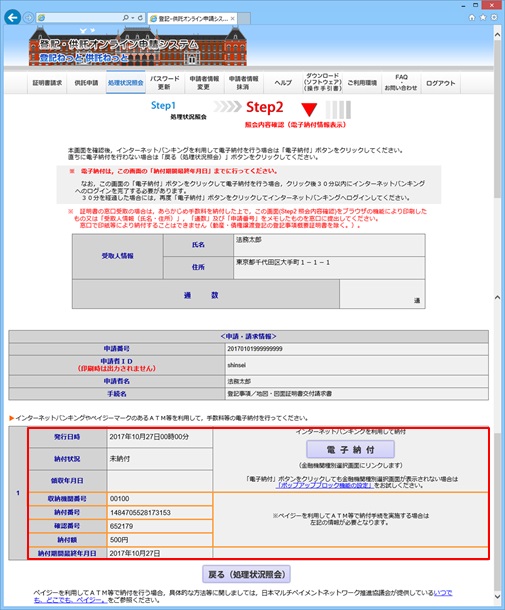The image size is (505, 610).
Task: Click the <申請・請求情報> table header
Action: pos(249,337)
